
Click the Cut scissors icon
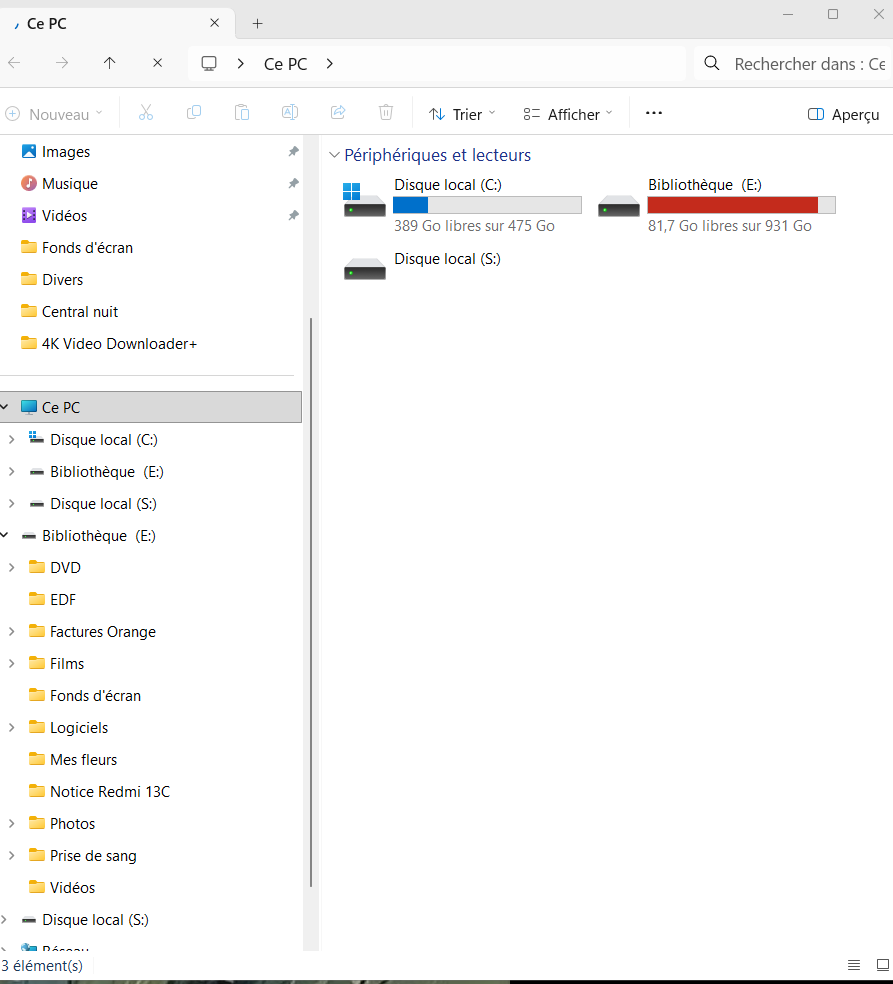click(146, 113)
